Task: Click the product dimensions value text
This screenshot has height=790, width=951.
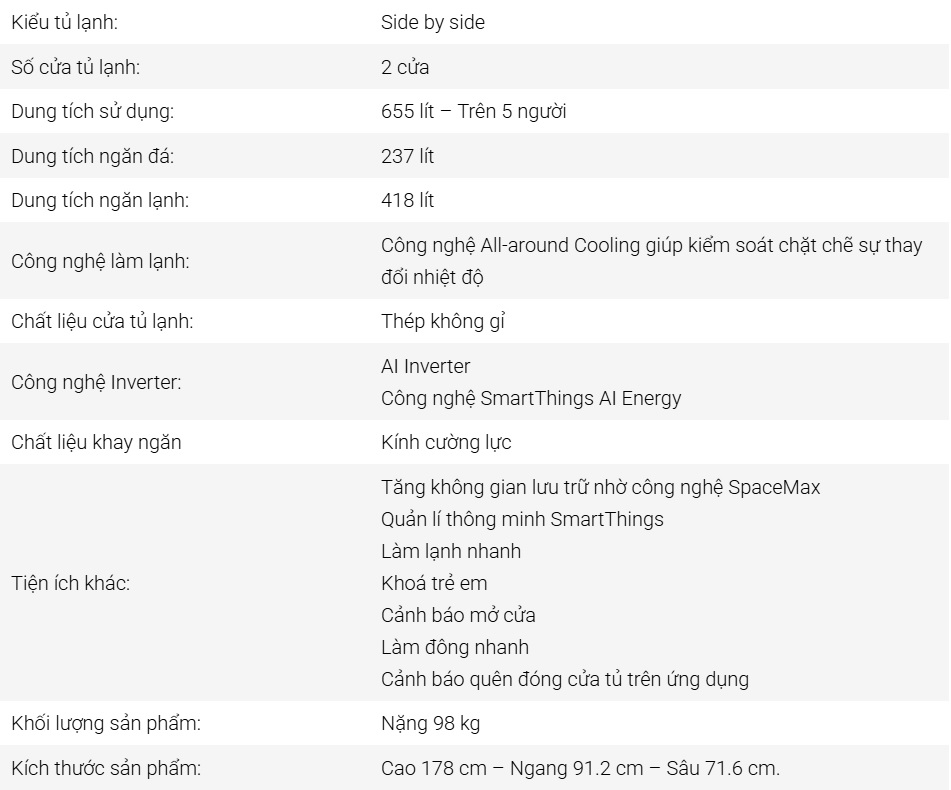Action: tap(580, 769)
